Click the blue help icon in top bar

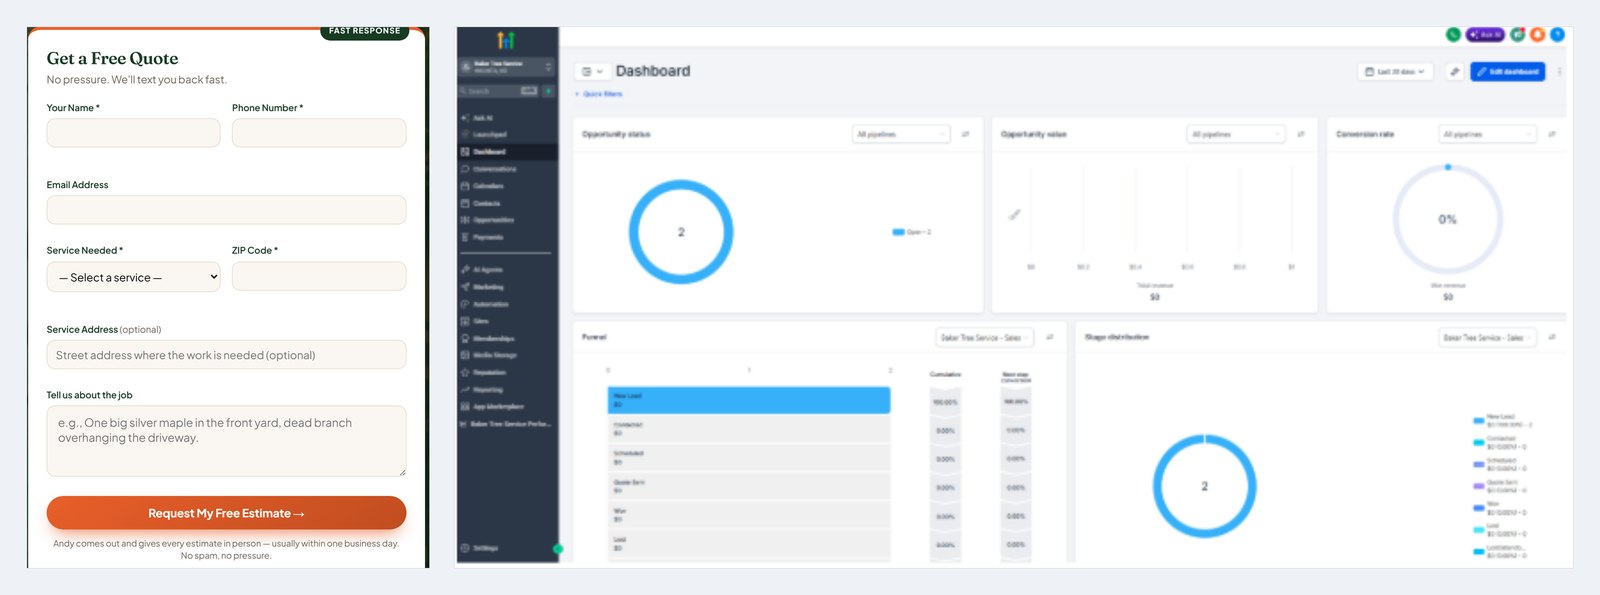point(1557,35)
